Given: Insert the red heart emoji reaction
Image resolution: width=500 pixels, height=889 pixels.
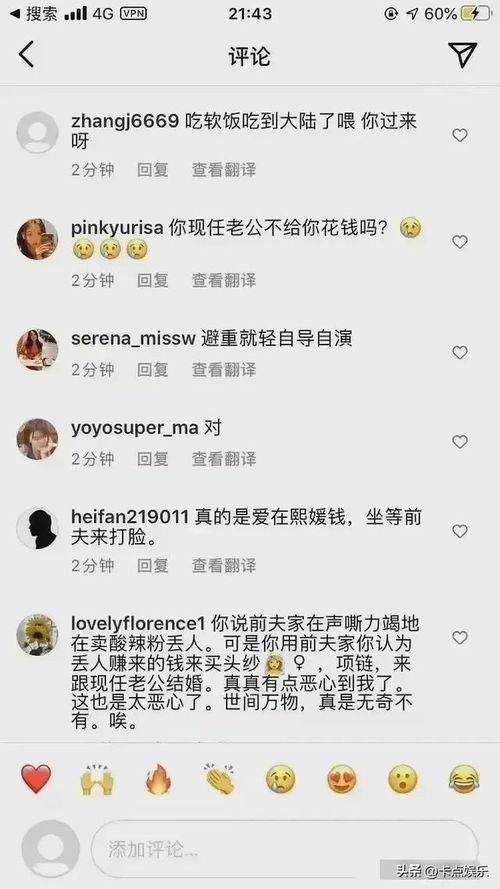Looking at the screenshot, I should (x=36, y=779).
